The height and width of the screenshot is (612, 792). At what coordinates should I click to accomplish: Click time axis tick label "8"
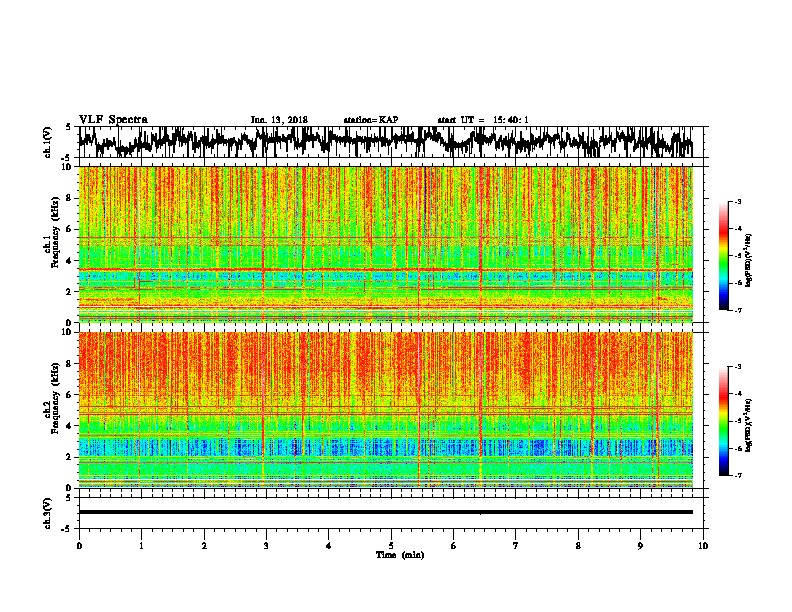tap(578, 546)
